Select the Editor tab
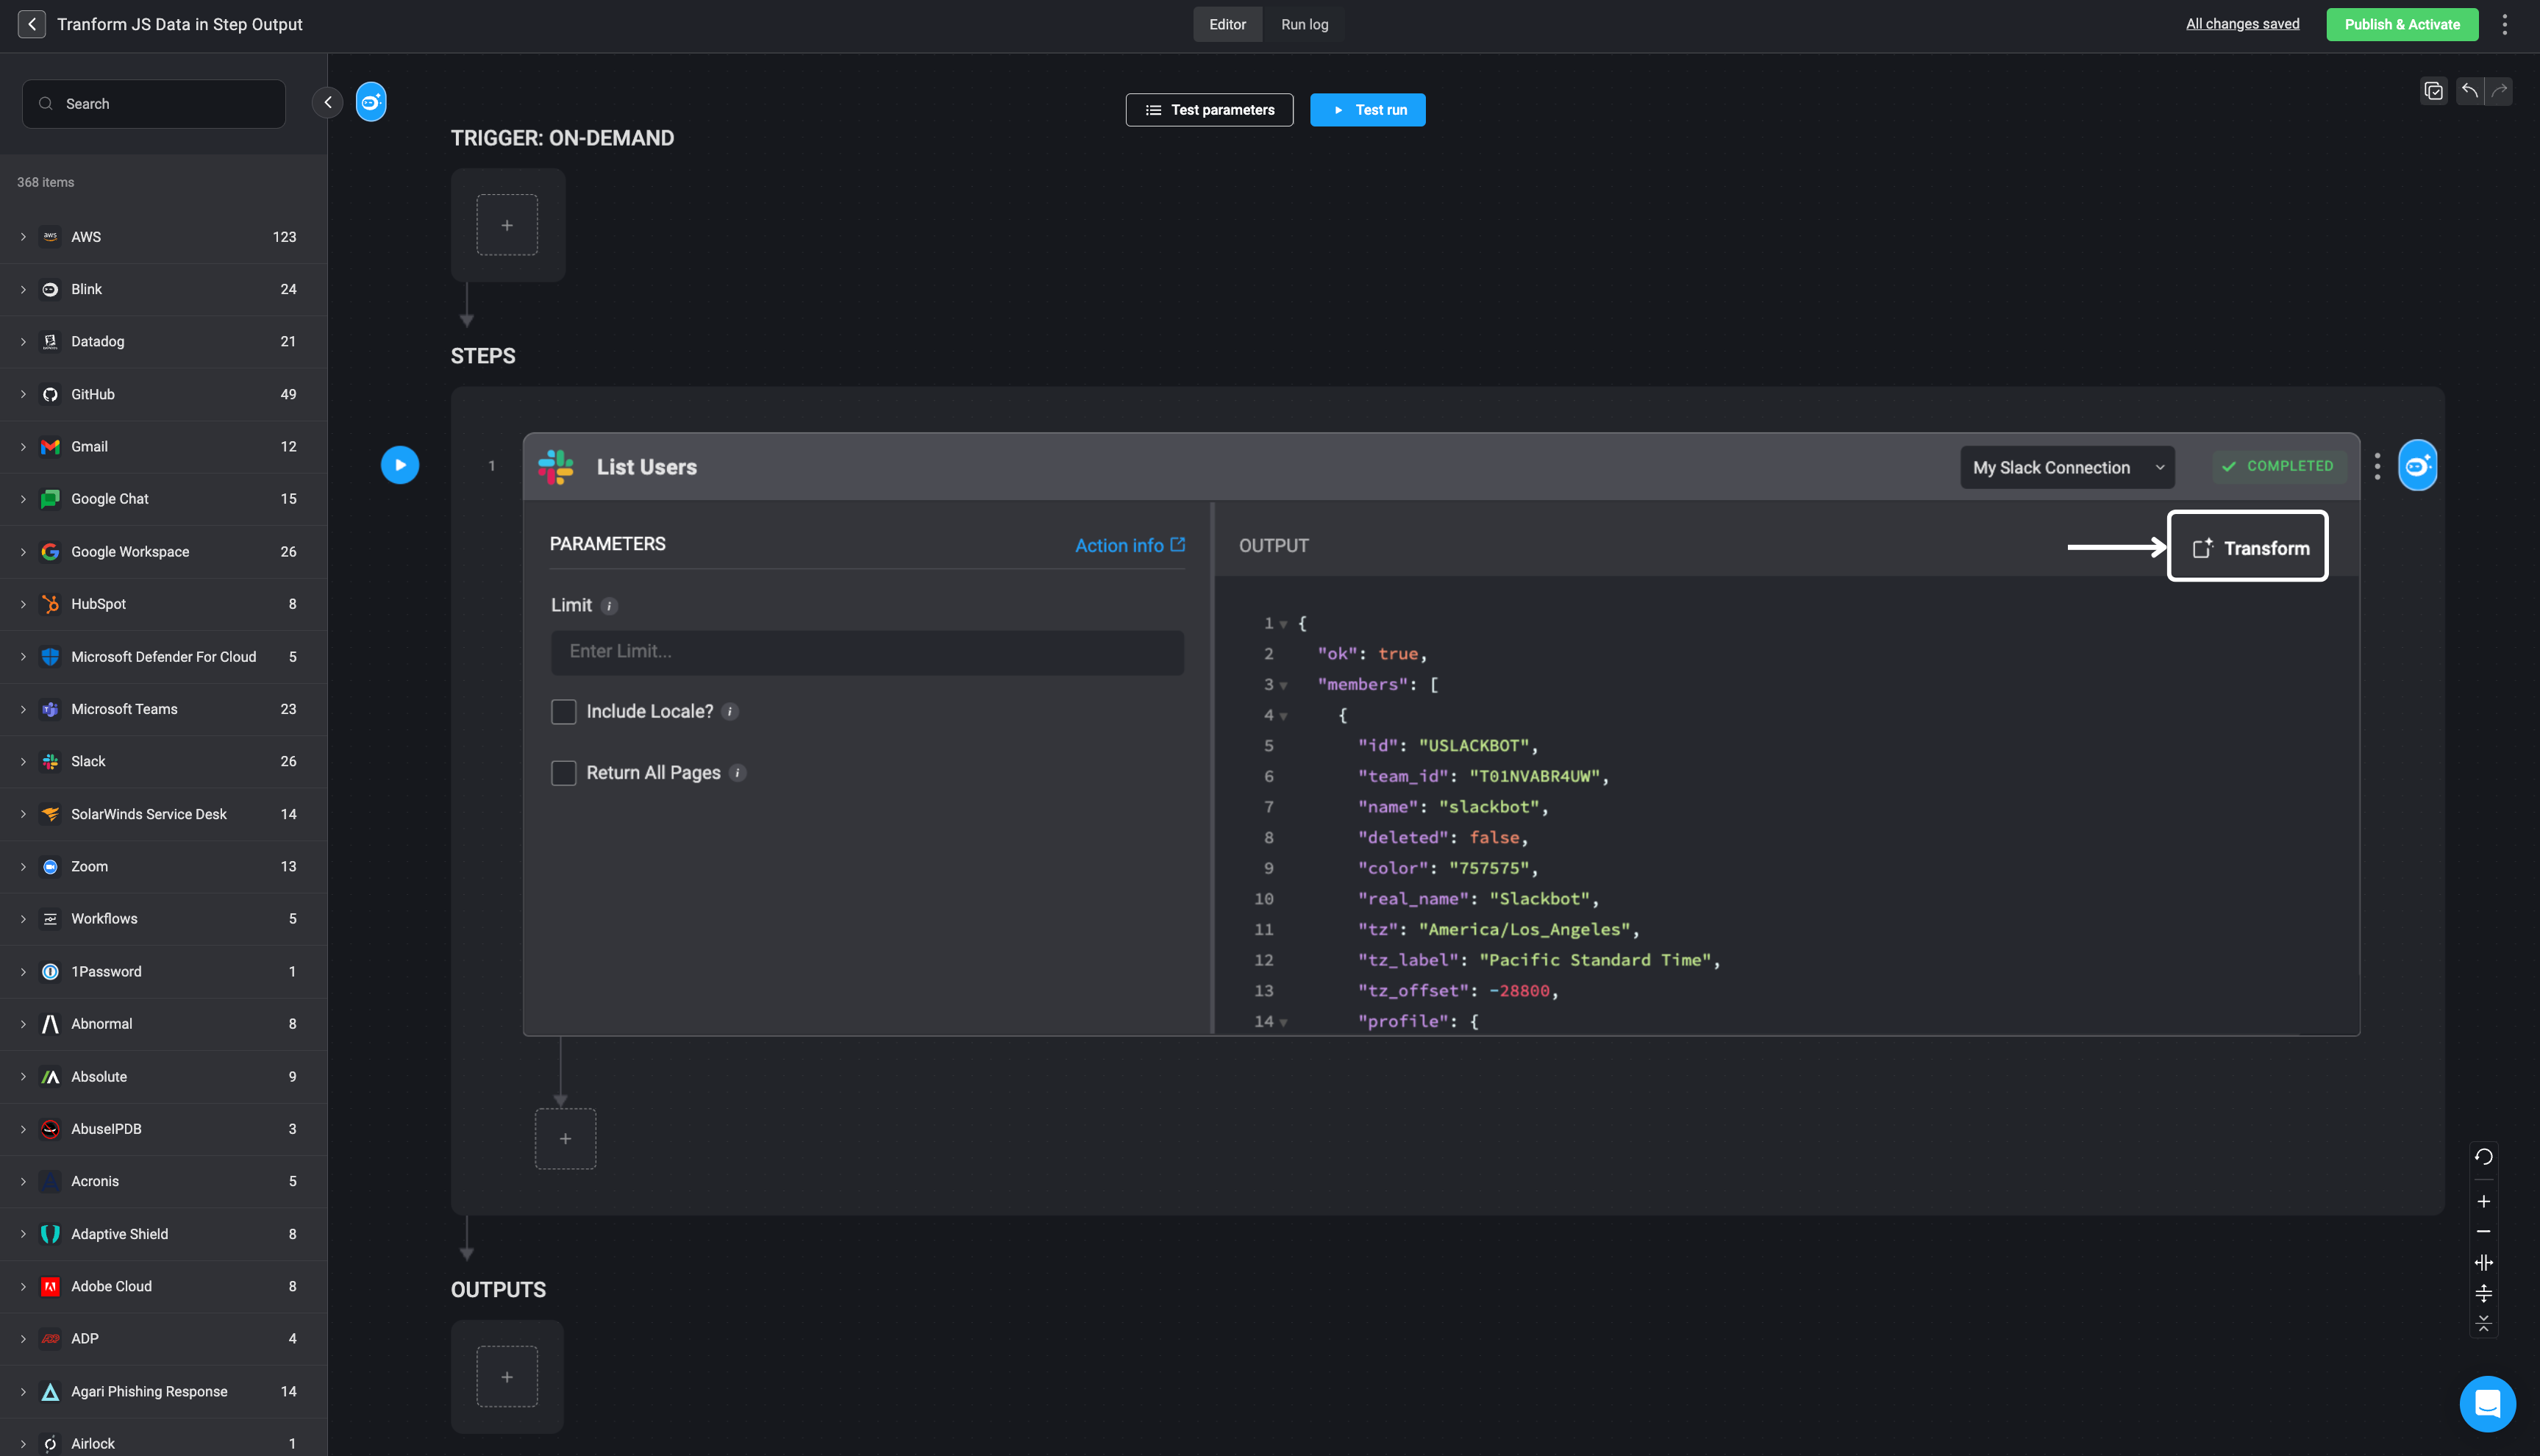This screenshot has height=1456, width=2540. [x=1227, y=24]
